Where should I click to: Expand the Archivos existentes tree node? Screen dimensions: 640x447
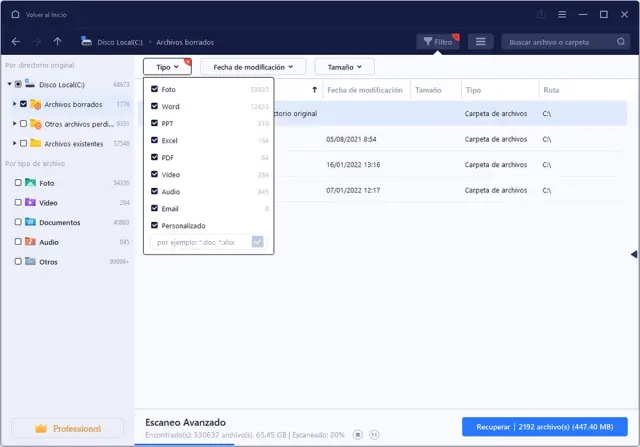pos(14,143)
